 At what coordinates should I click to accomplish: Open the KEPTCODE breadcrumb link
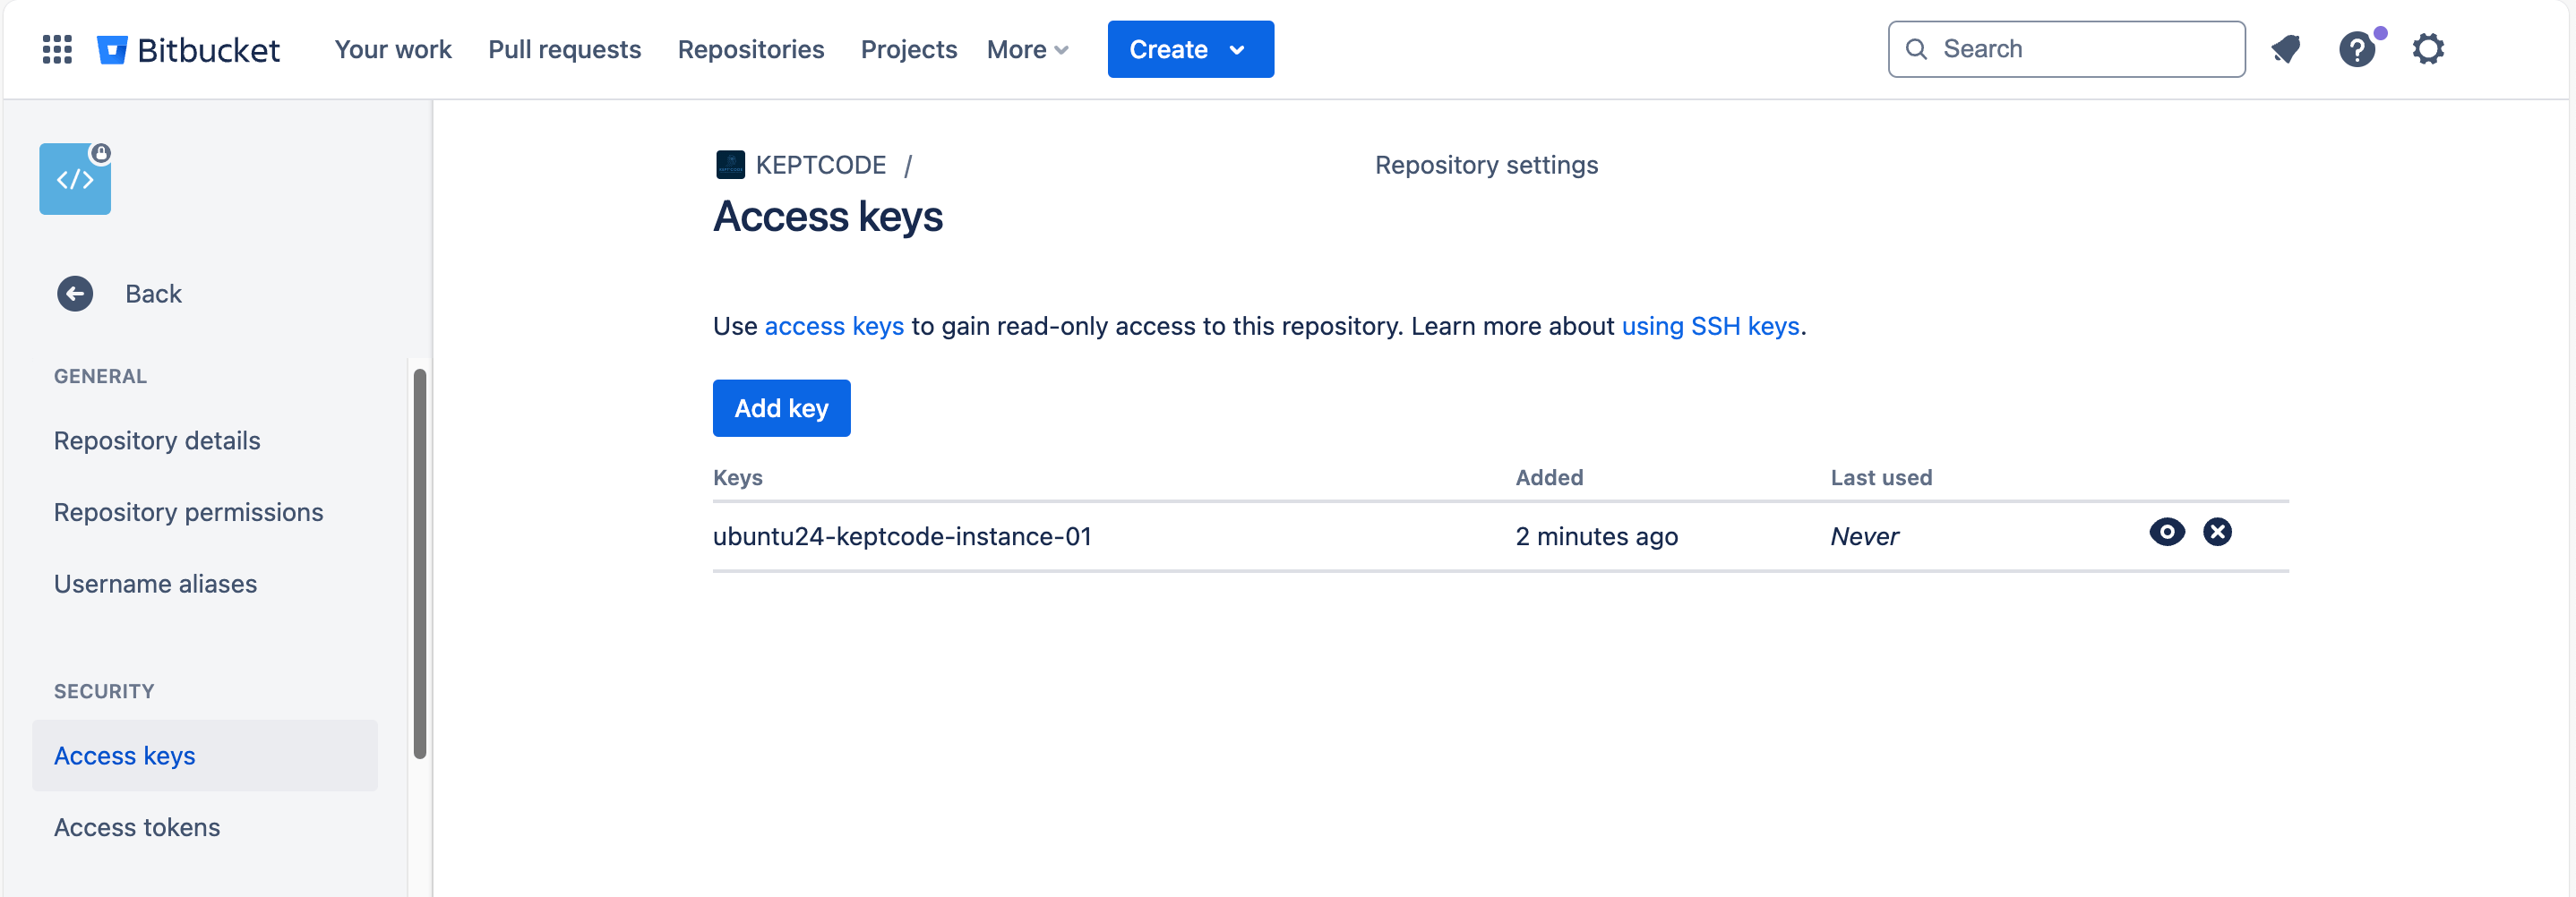point(820,165)
